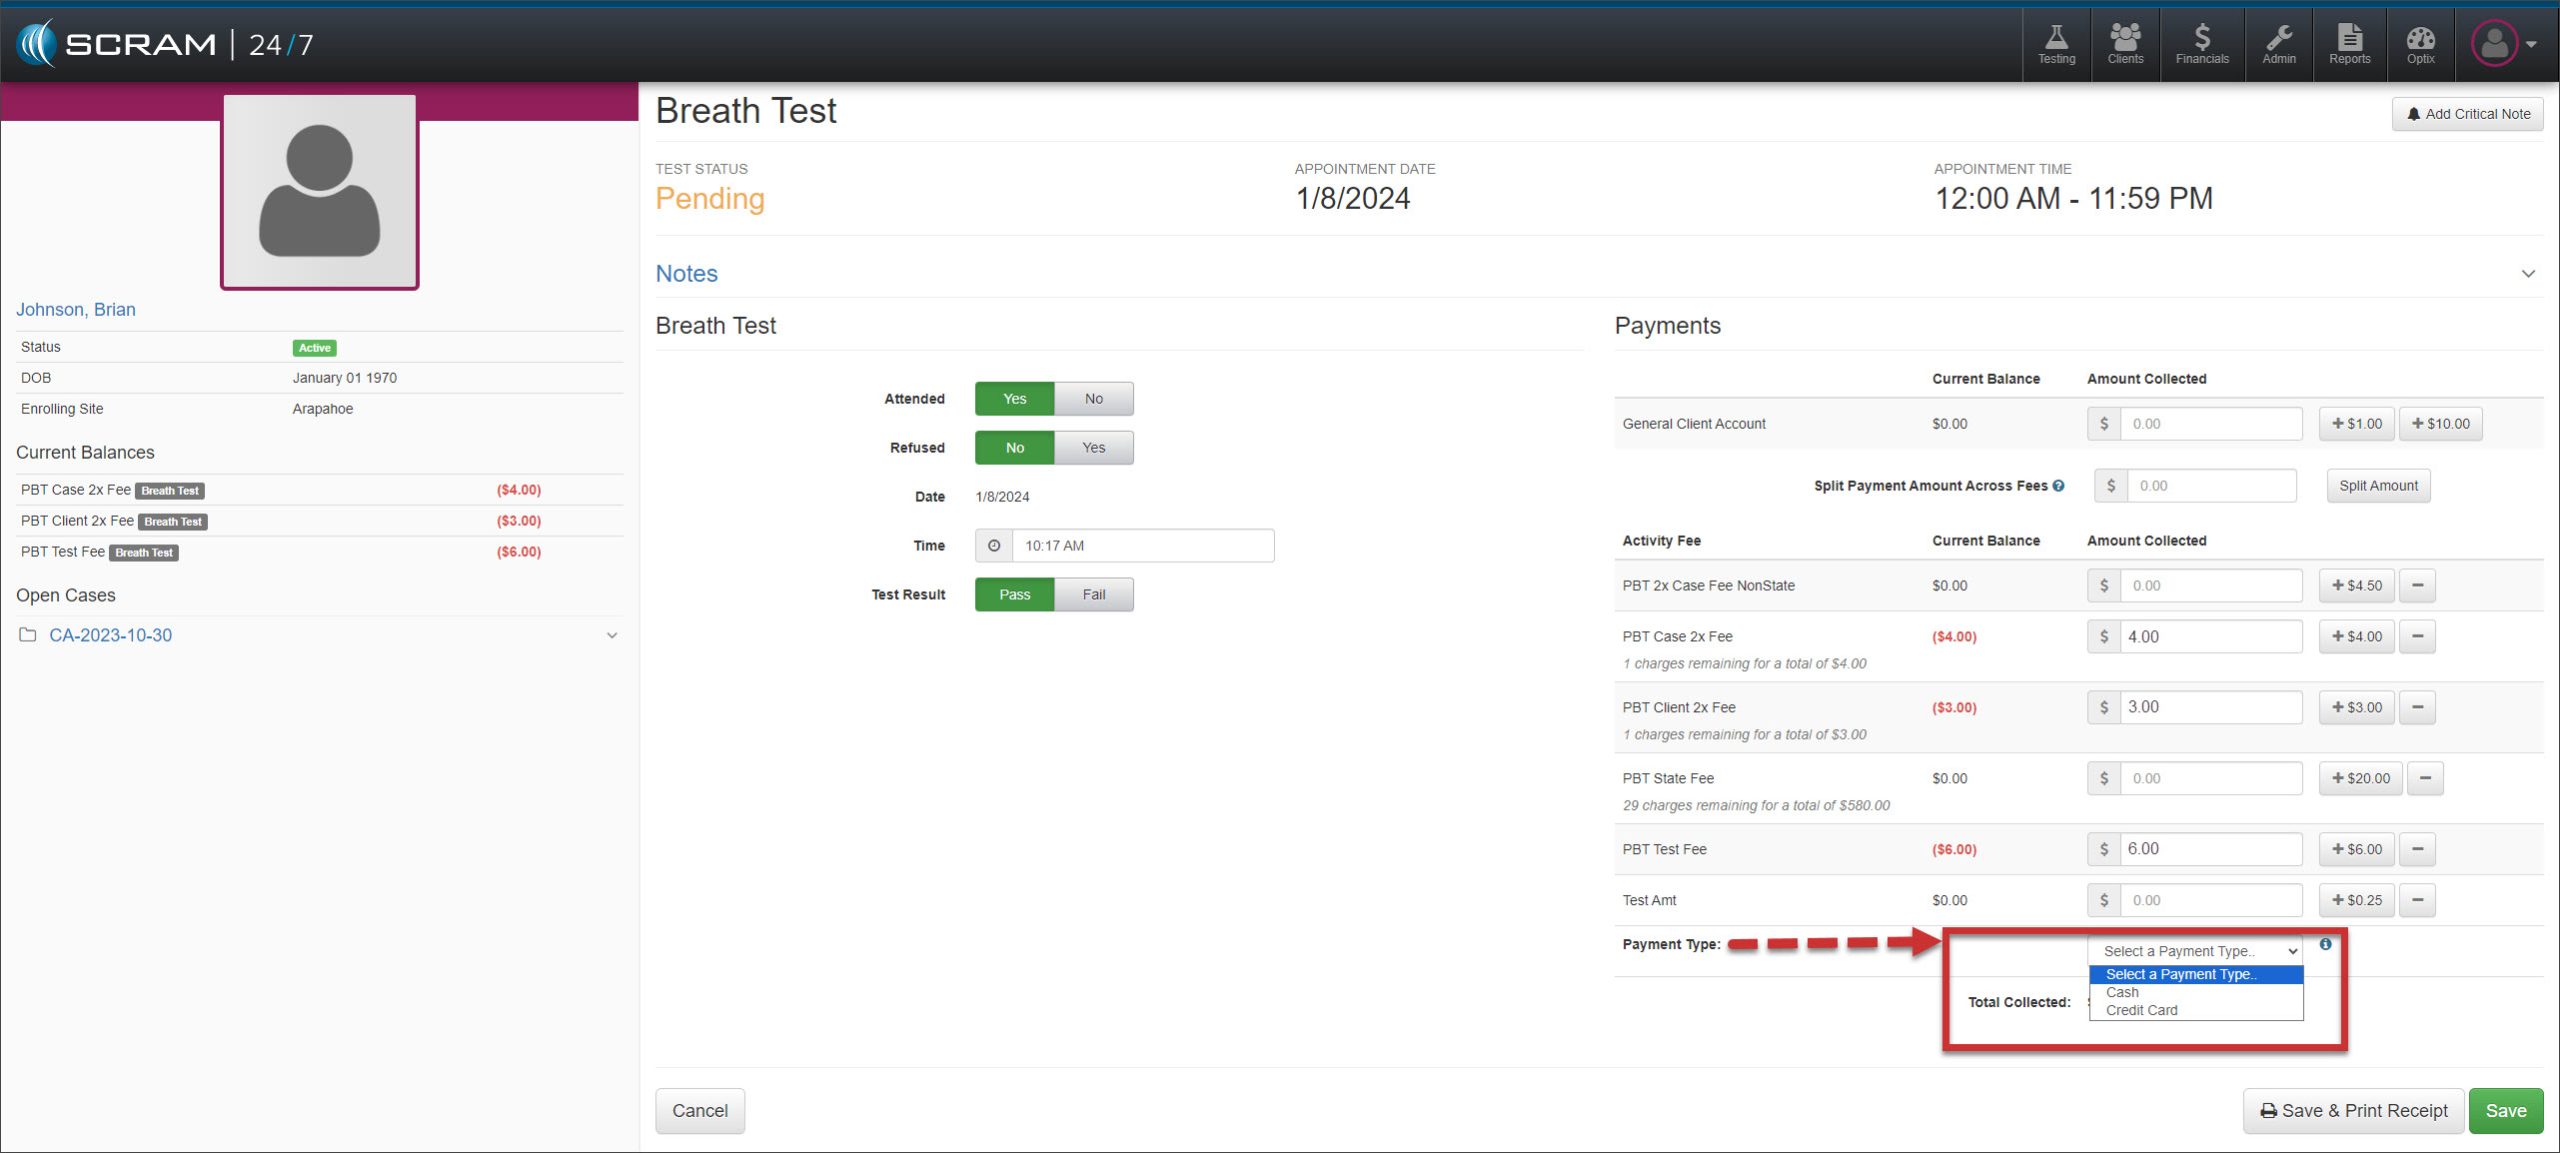Expand open case CA-2023-10-30 chevron
Image resolution: width=2560 pixels, height=1153 pixels.
pyautogui.click(x=611, y=636)
